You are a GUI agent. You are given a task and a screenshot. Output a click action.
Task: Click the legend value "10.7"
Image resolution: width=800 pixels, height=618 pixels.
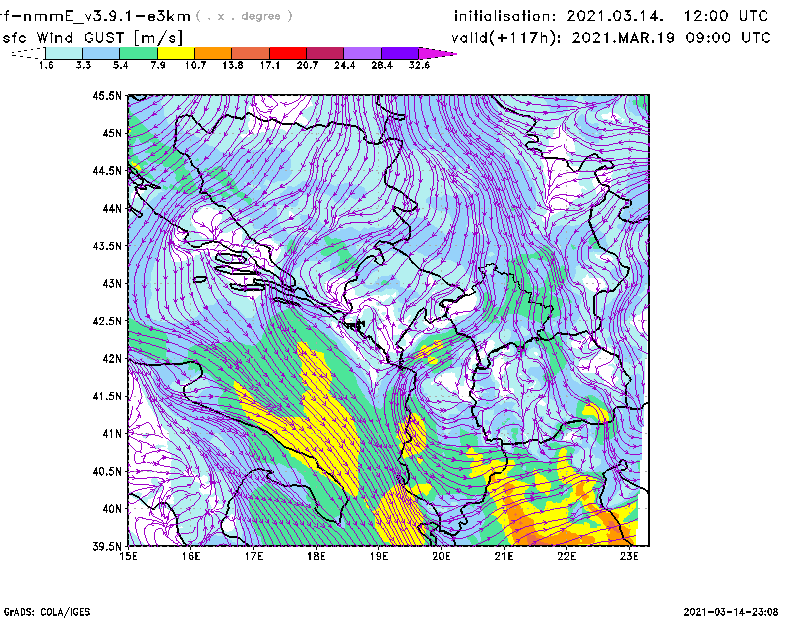point(195,65)
